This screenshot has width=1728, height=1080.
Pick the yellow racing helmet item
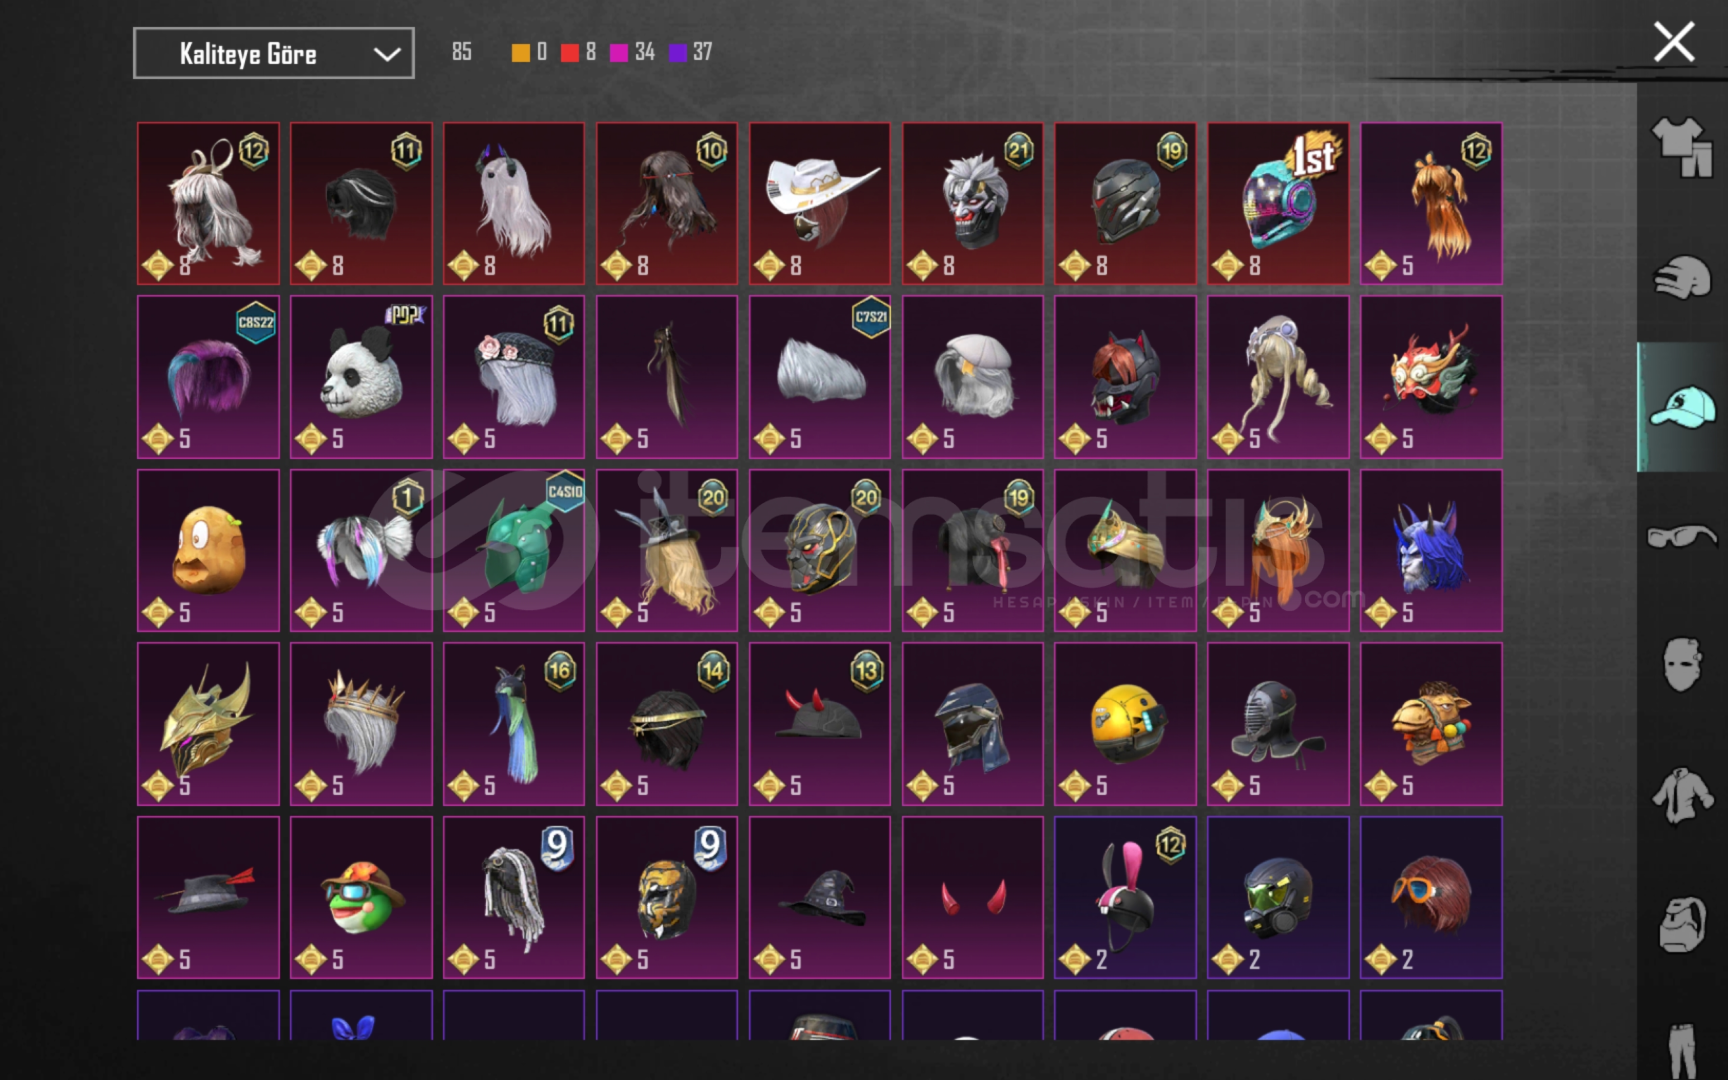tap(1125, 724)
